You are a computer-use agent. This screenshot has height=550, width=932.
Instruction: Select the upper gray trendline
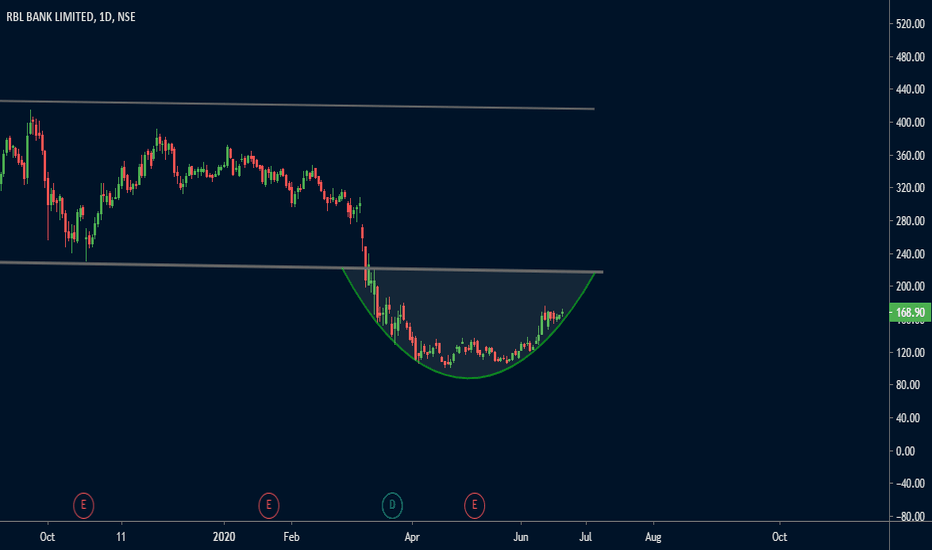click(297, 105)
